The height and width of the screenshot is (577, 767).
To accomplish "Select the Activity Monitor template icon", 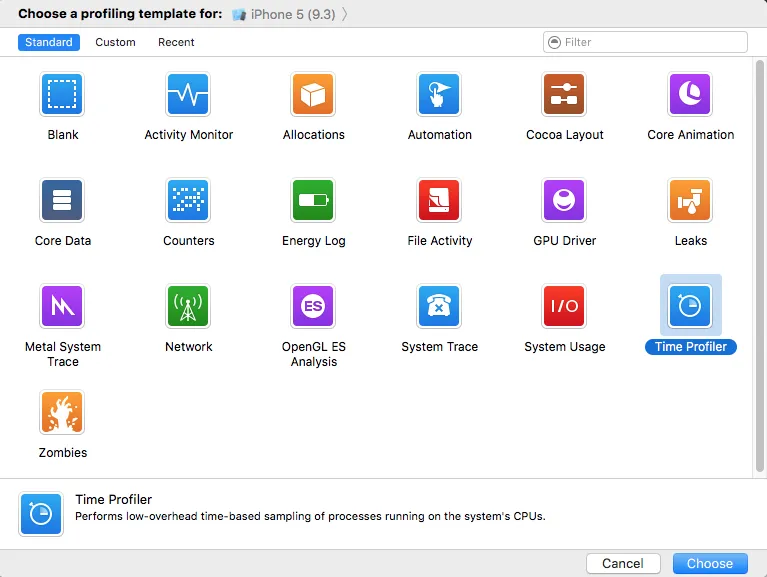I will (x=188, y=94).
